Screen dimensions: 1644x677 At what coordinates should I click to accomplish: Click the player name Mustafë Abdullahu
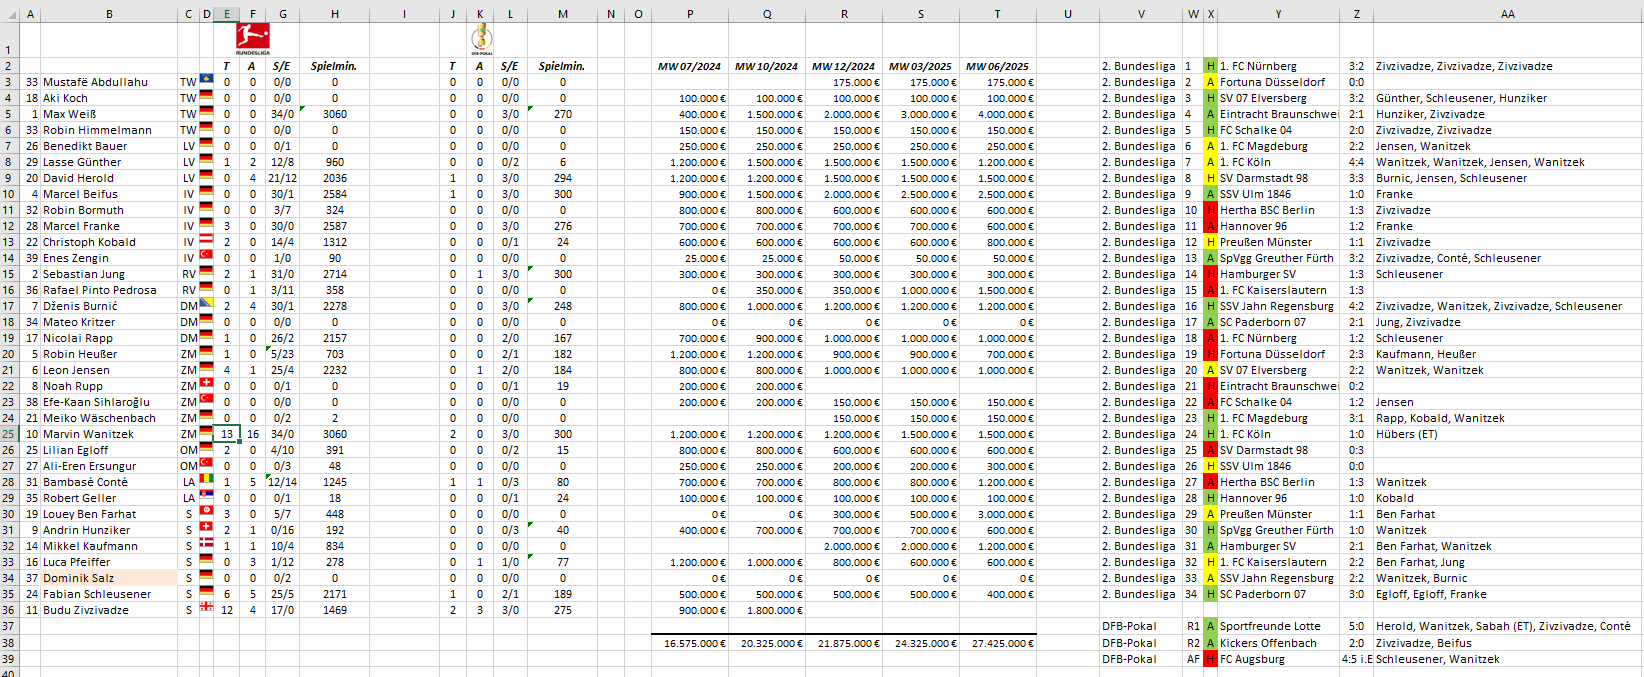[x=95, y=82]
